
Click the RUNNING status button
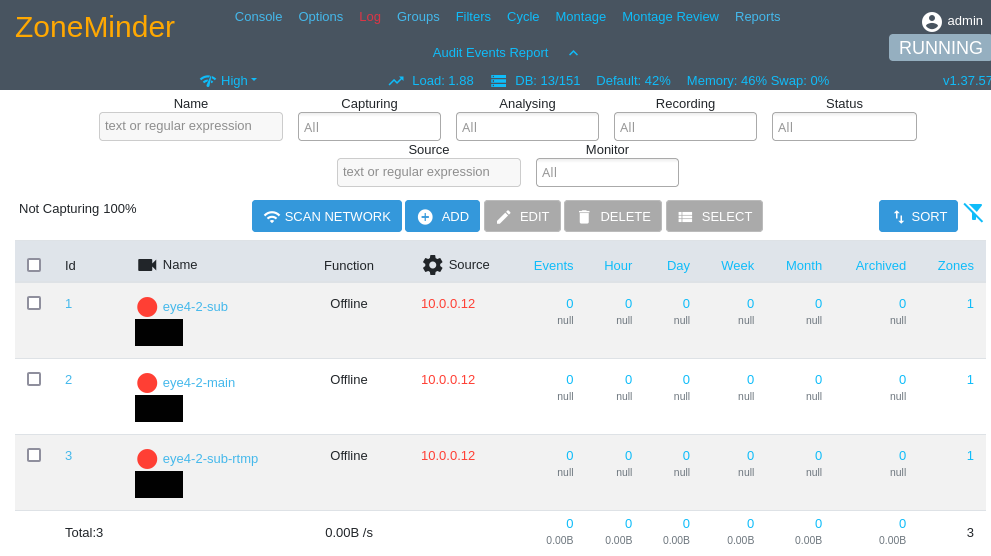(x=940, y=47)
